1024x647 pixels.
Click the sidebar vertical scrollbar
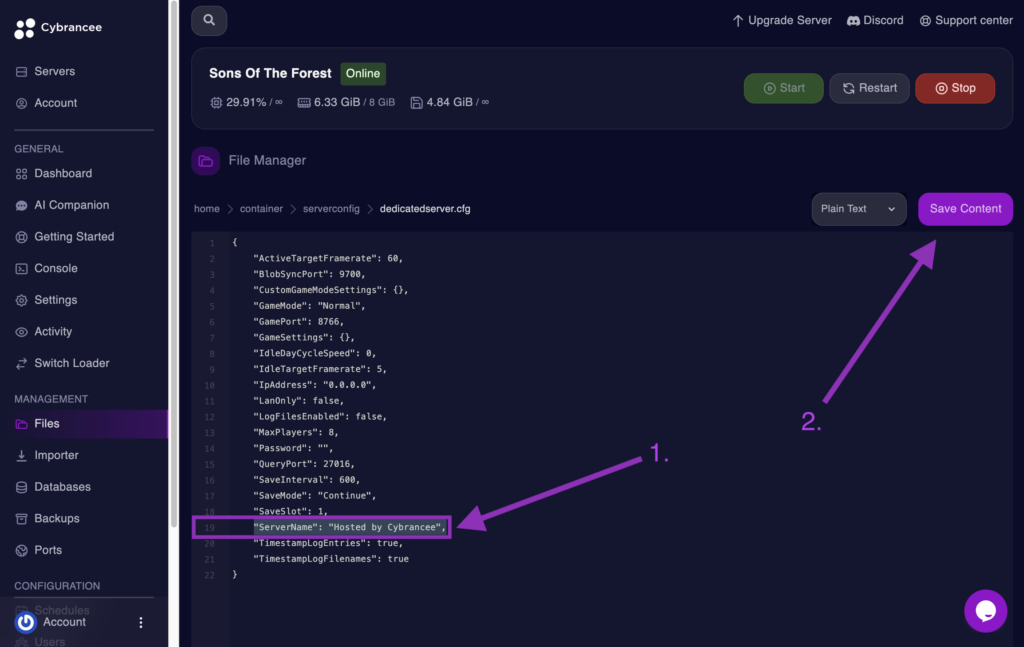coord(174,264)
